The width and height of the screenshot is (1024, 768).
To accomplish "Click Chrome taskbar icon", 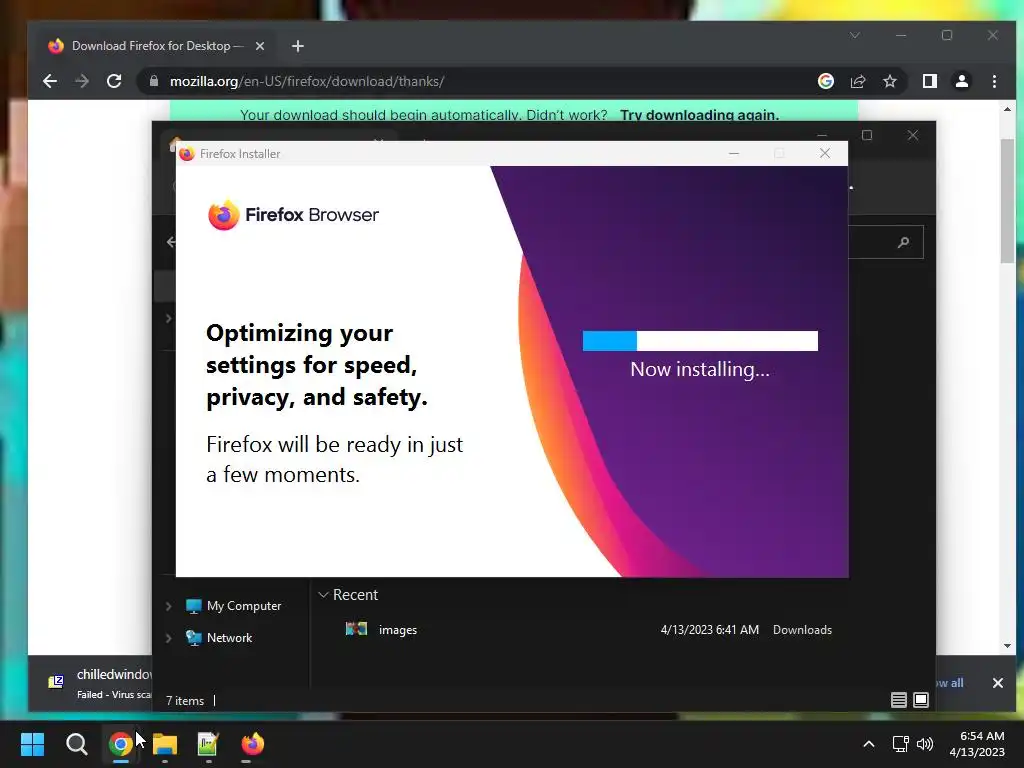I will pyautogui.click(x=121, y=744).
